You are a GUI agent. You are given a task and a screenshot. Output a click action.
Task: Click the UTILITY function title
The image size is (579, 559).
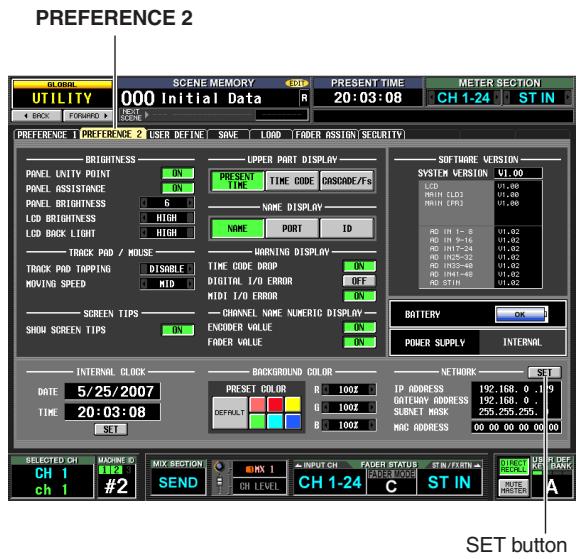click(62, 98)
